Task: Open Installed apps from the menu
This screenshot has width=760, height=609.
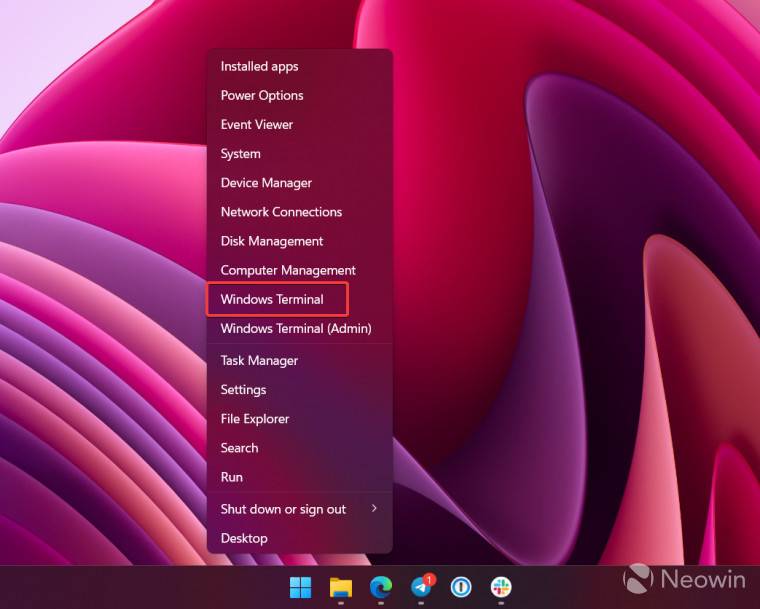Action: 259,66
